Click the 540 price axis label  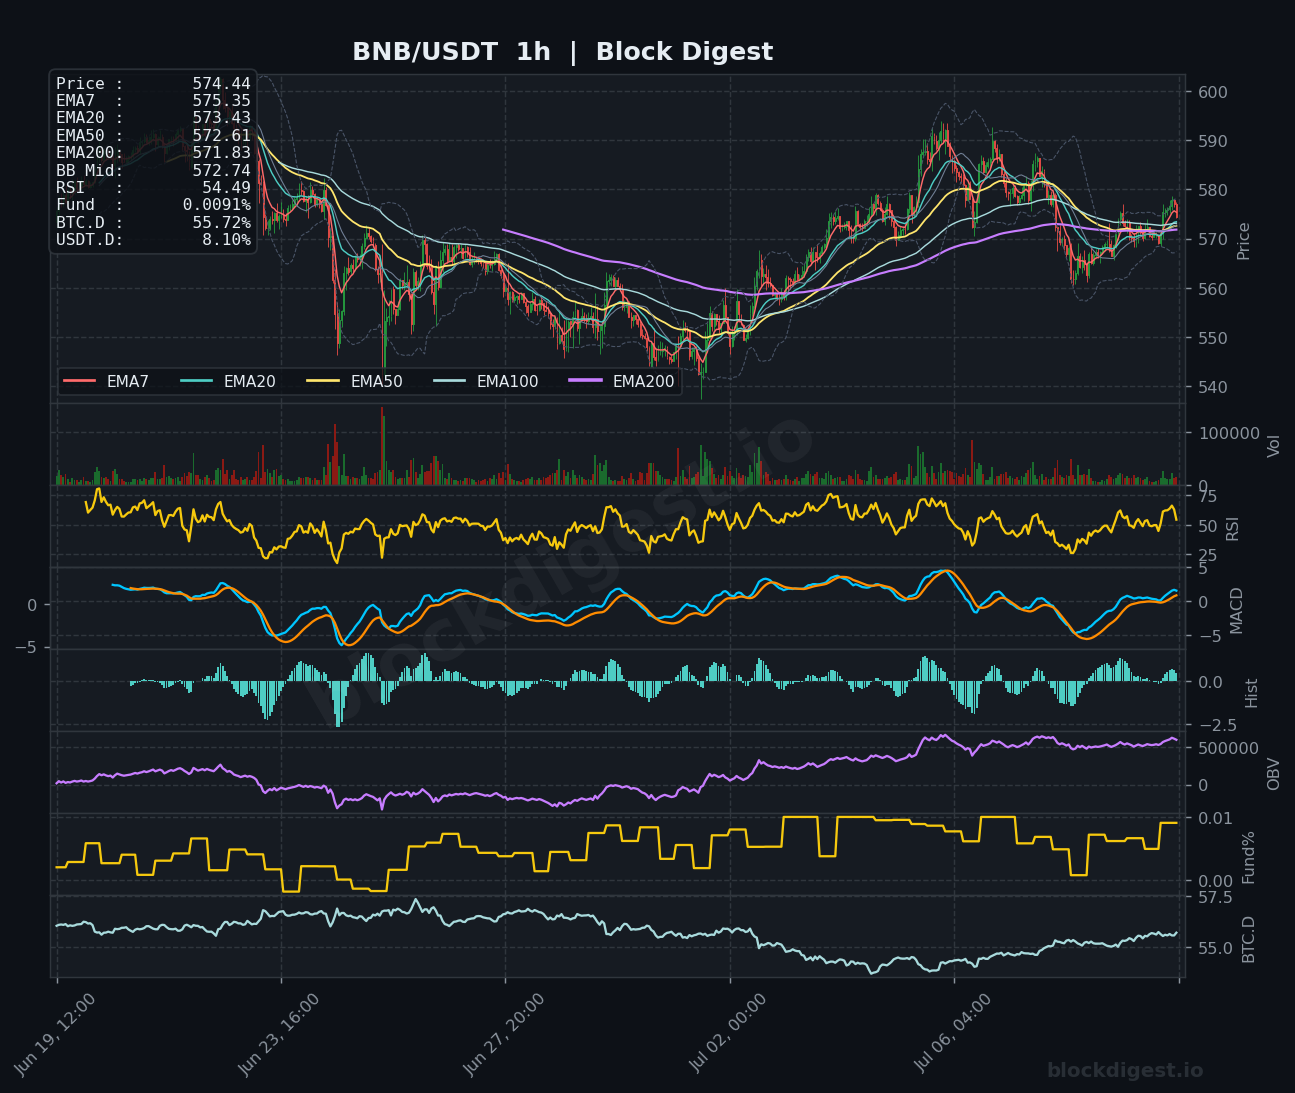pyautogui.click(x=1214, y=387)
